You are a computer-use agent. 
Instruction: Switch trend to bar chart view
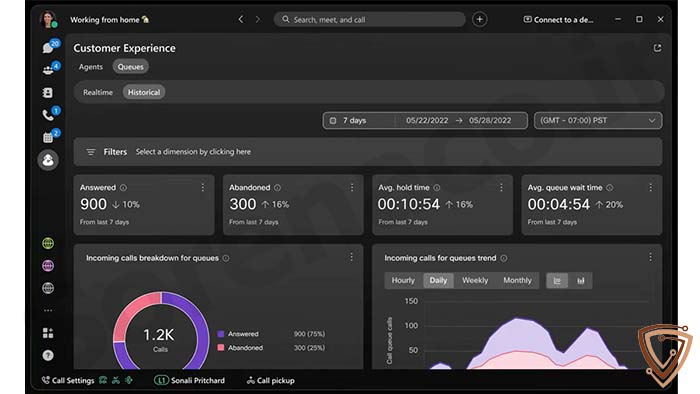[x=580, y=281]
